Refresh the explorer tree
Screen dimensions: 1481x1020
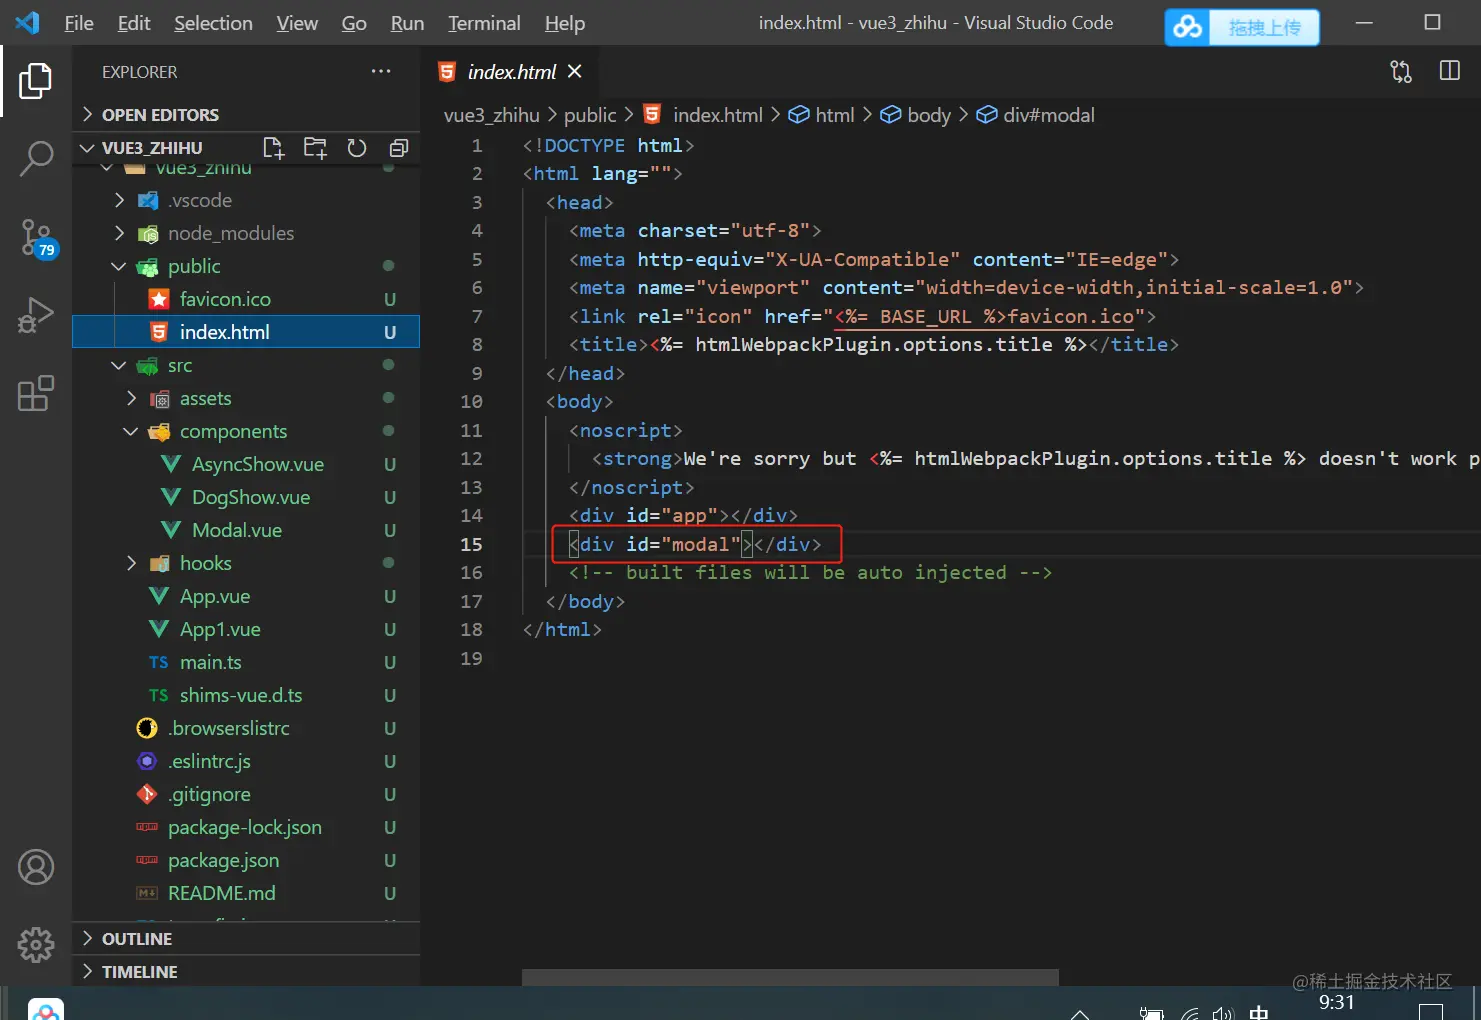(x=357, y=148)
